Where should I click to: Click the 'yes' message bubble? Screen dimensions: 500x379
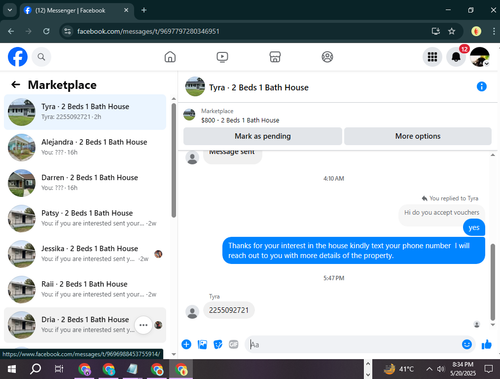pyautogui.click(x=474, y=228)
